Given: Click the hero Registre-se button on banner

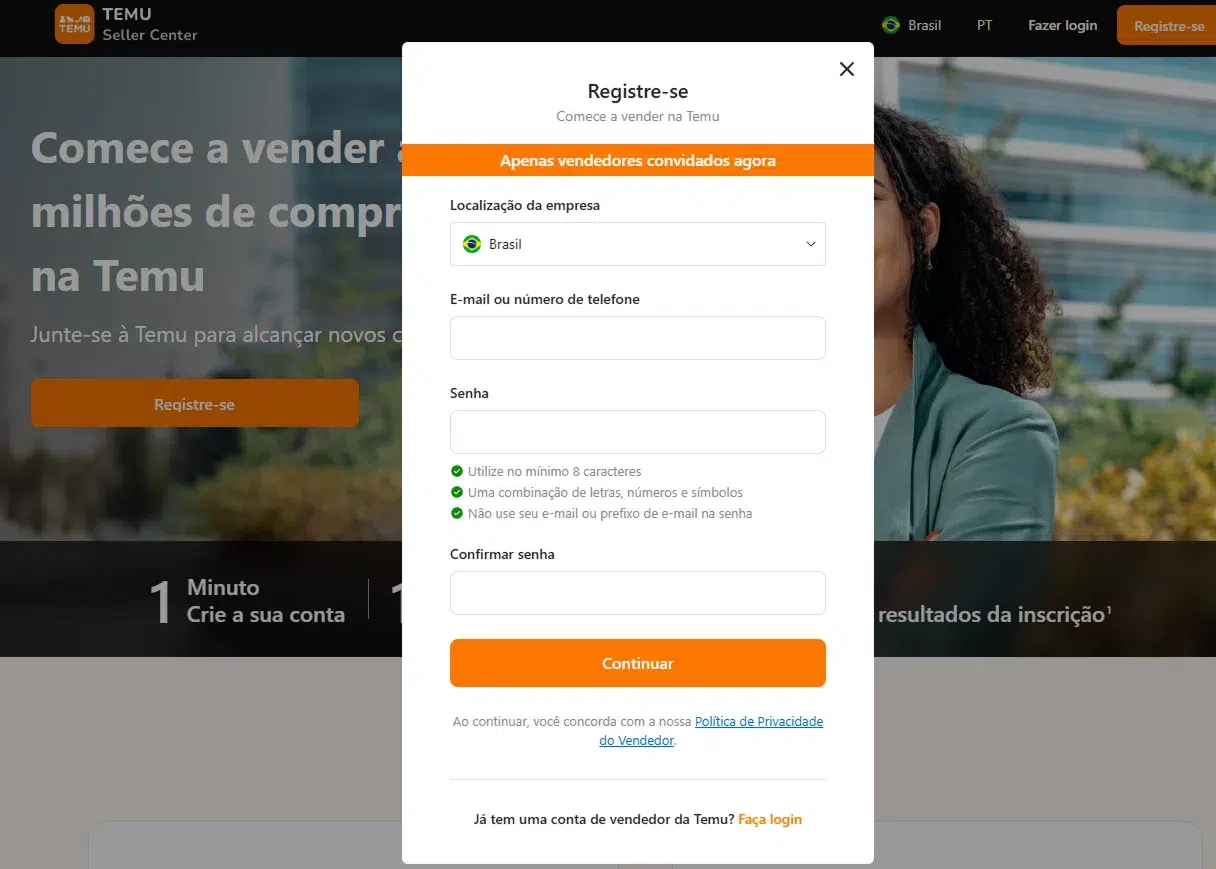Looking at the screenshot, I should pyautogui.click(x=195, y=404).
